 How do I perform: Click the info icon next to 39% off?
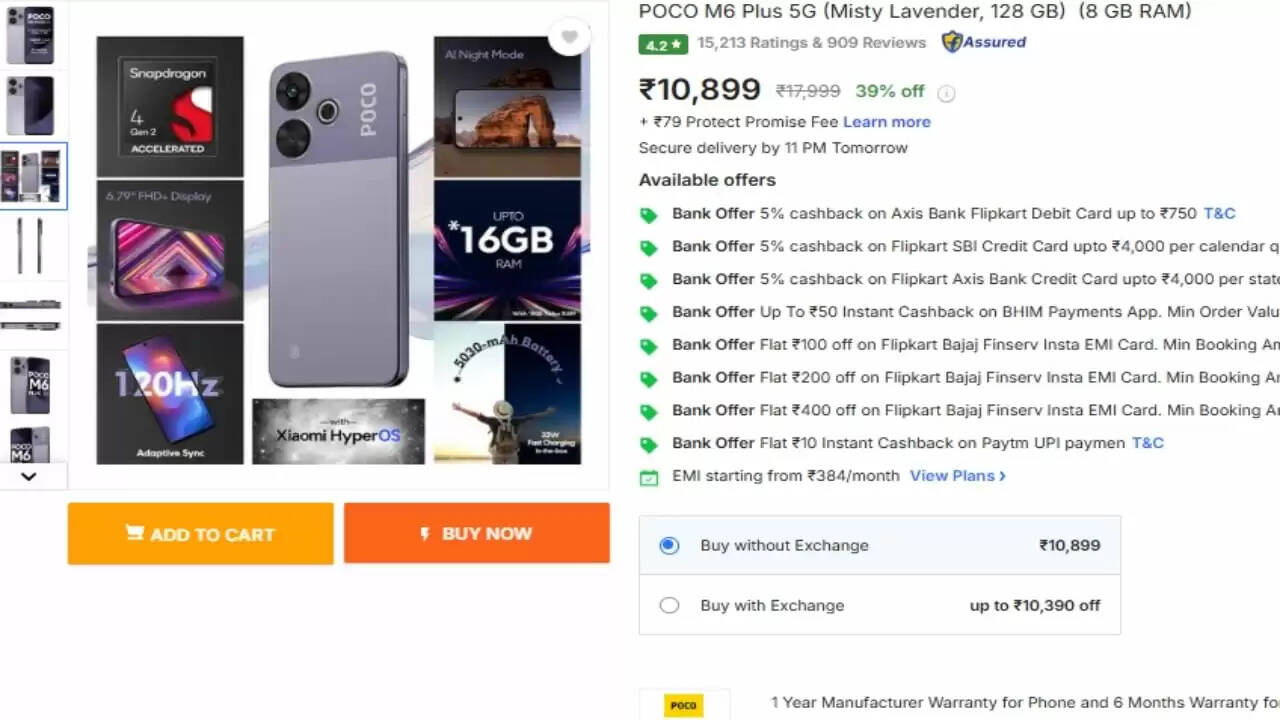coord(946,92)
